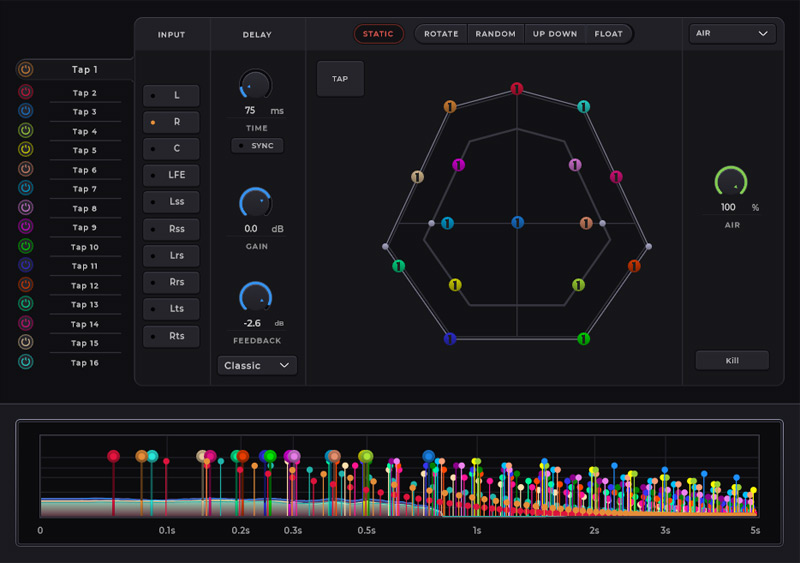Enable SYNC for delay time

pos(257,146)
